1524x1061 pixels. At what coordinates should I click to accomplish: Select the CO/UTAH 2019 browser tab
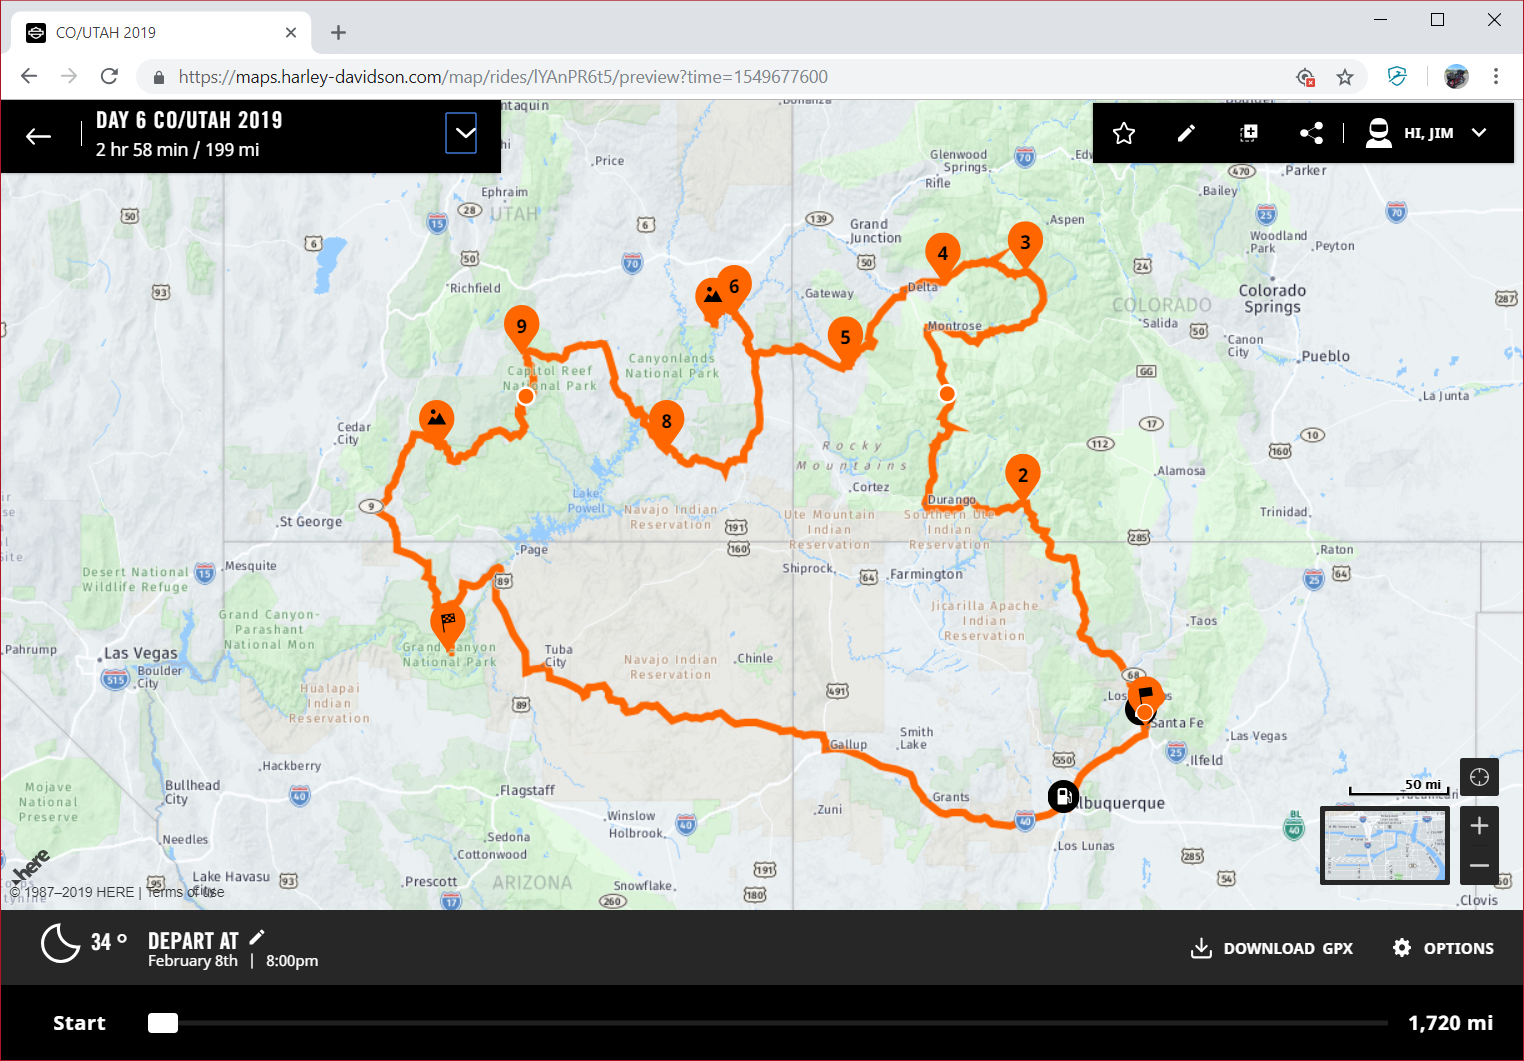[160, 33]
